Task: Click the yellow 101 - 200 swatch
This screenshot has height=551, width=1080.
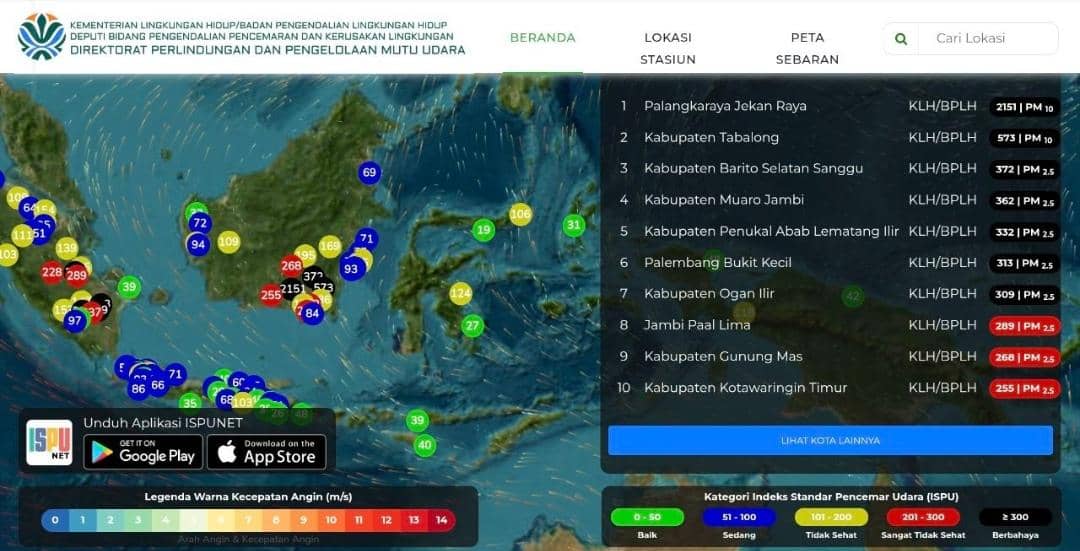Action: [831, 517]
